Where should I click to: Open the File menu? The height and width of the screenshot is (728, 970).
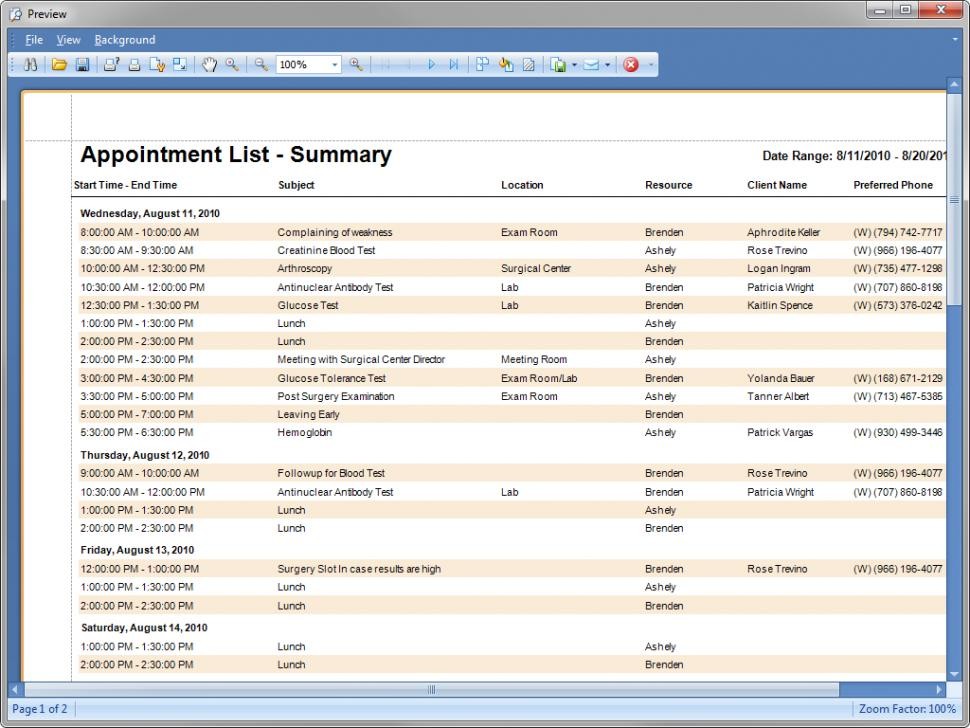click(34, 40)
